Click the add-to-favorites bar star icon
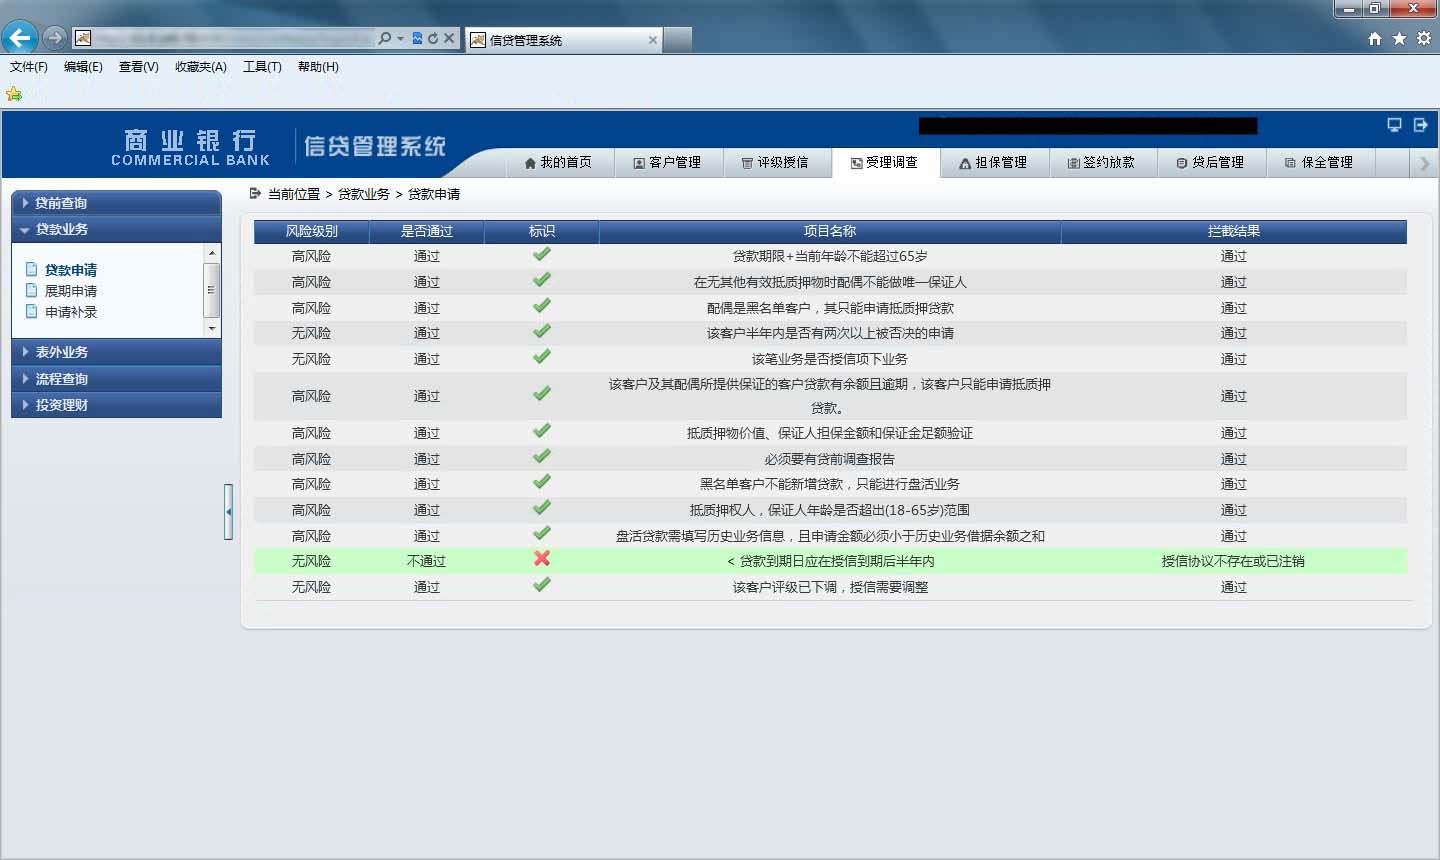The width and height of the screenshot is (1440, 860). click(14, 94)
